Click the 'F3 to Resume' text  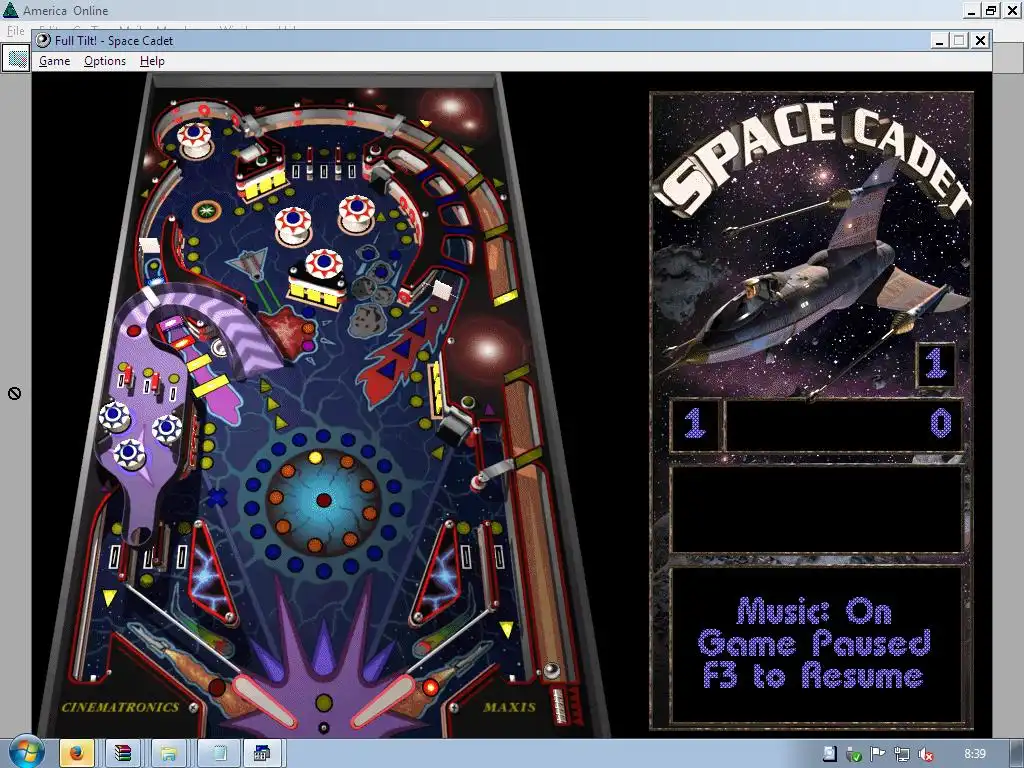tap(814, 675)
